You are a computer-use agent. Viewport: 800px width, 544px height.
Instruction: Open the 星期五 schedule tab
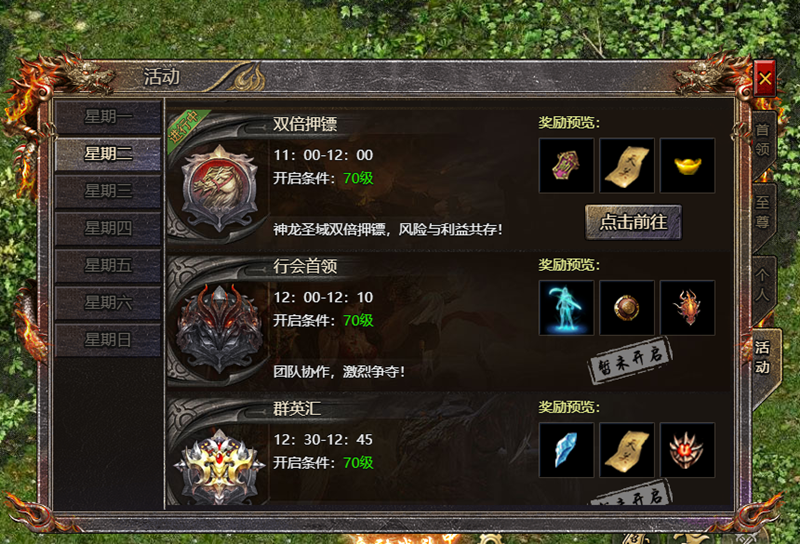(108, 265)
